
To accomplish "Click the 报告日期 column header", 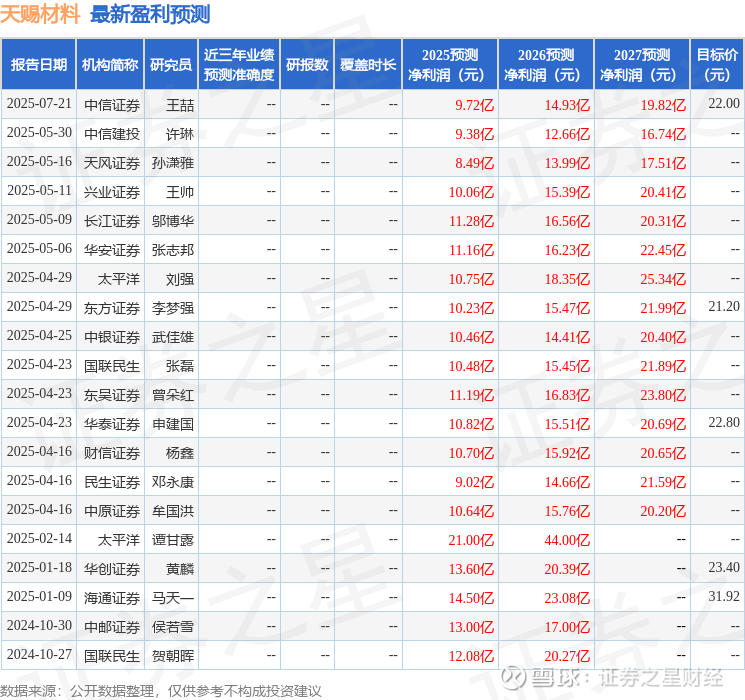I will (38, 64).
